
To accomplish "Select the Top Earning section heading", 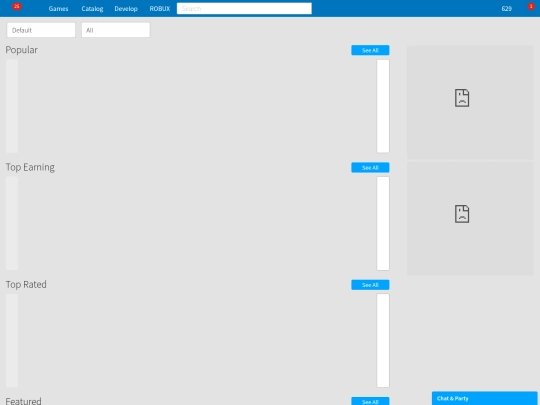I will (x=30, y=167).
